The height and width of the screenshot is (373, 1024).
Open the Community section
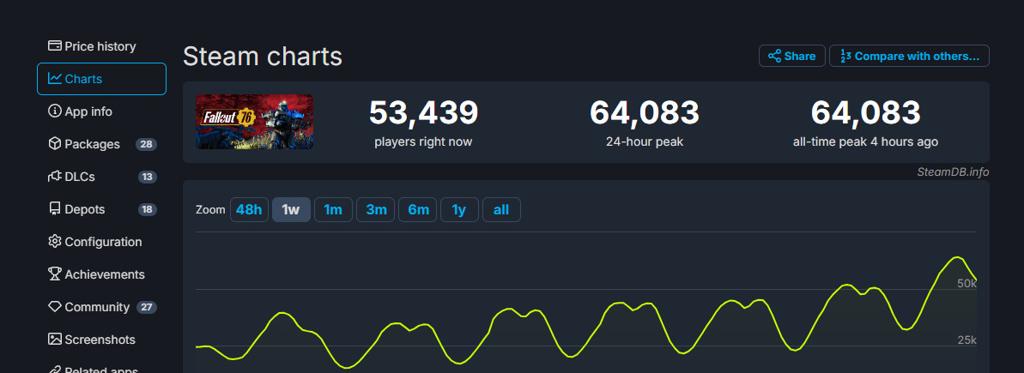tap(101, 307)
